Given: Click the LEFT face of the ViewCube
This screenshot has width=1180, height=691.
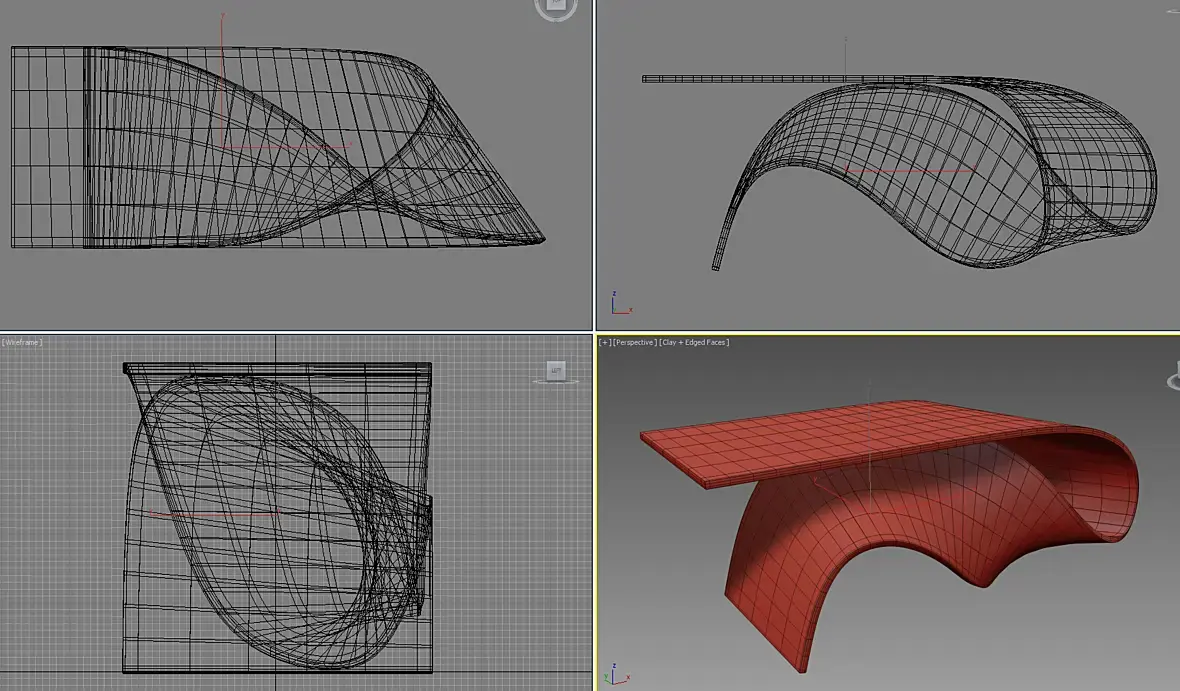Looking at the screenshot, I should click(555, 370).
